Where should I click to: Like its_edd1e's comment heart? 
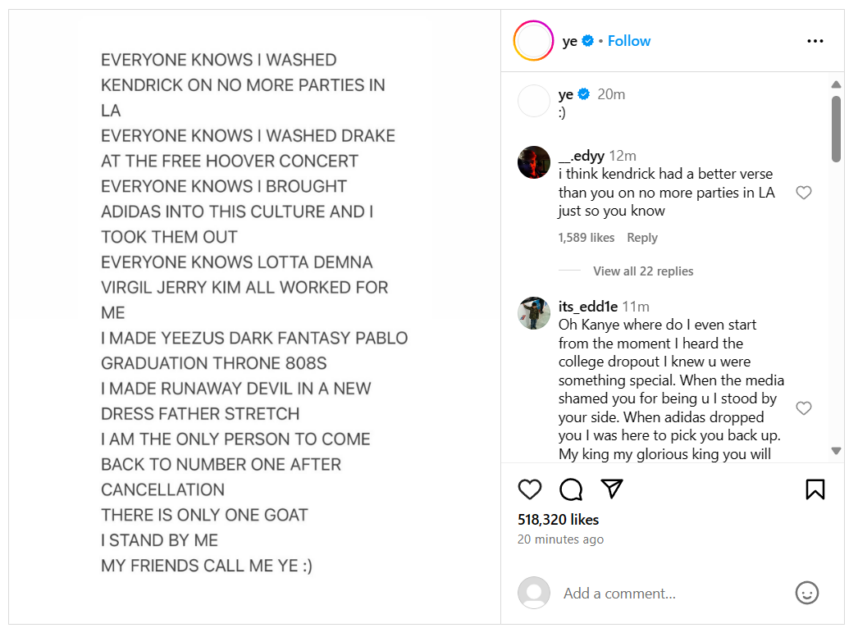click(803, 408)
